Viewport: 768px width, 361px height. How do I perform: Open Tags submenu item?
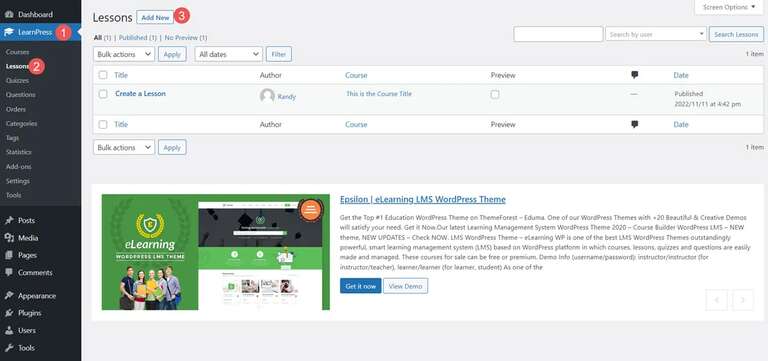click(x=13, y=138)
